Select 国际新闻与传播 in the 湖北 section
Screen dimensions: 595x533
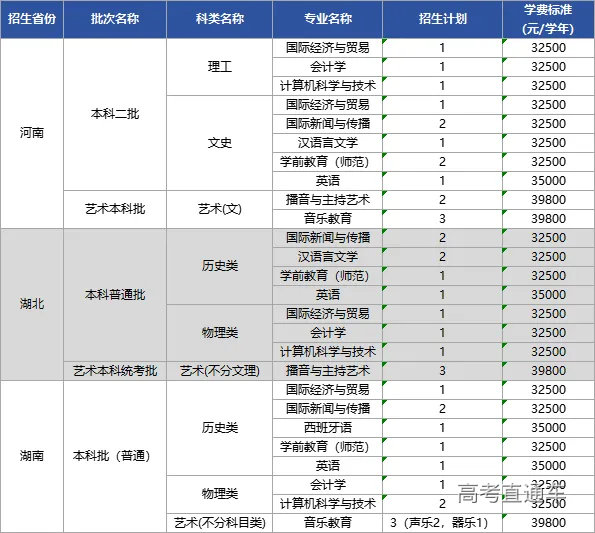coord(327,238)
